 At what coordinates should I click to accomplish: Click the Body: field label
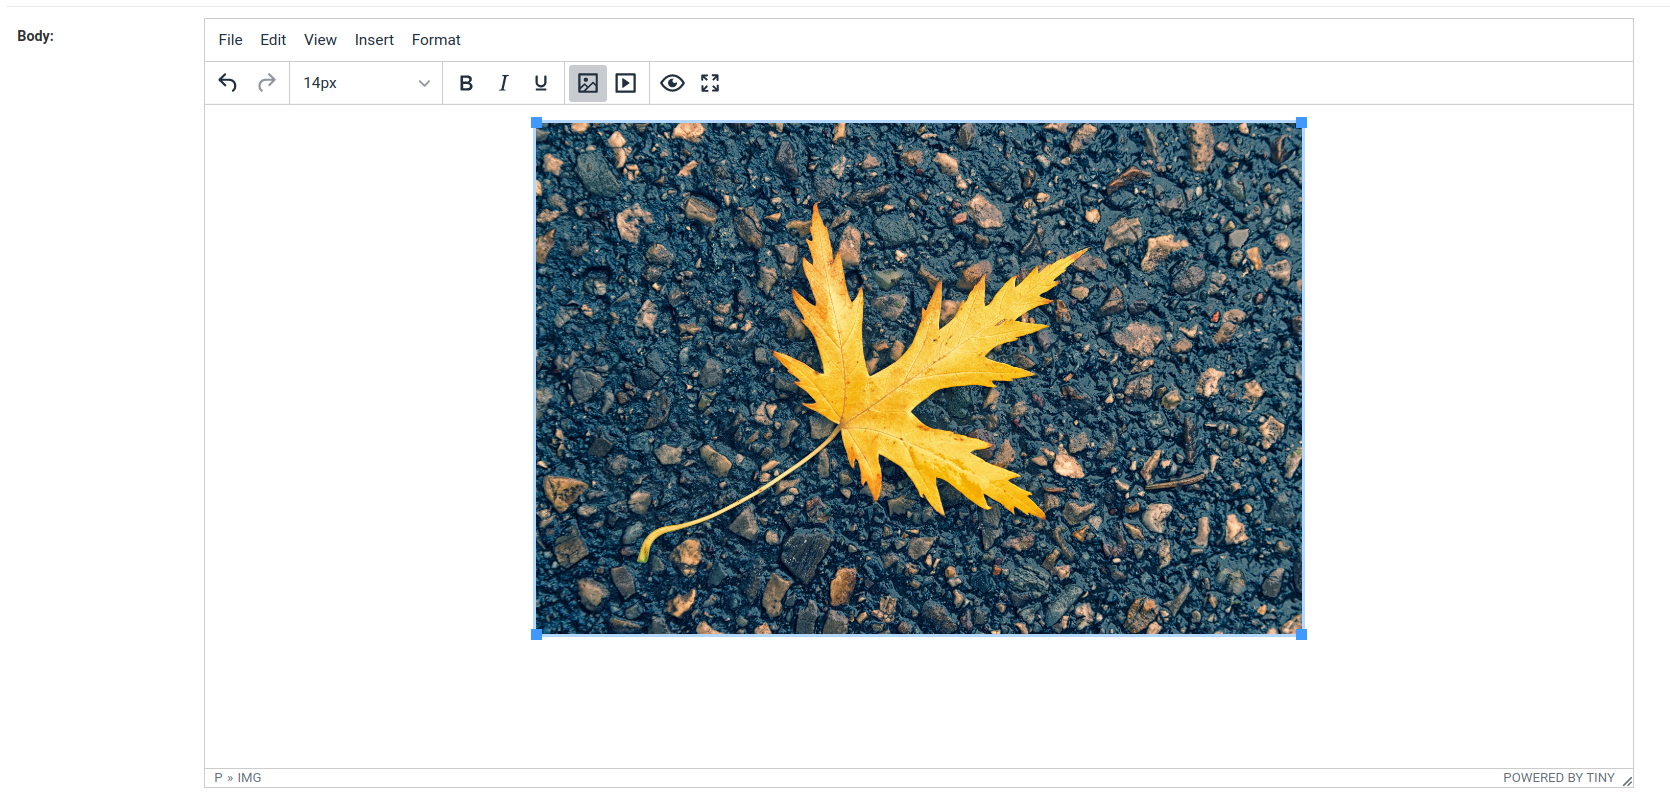click(x=35, y=36)
